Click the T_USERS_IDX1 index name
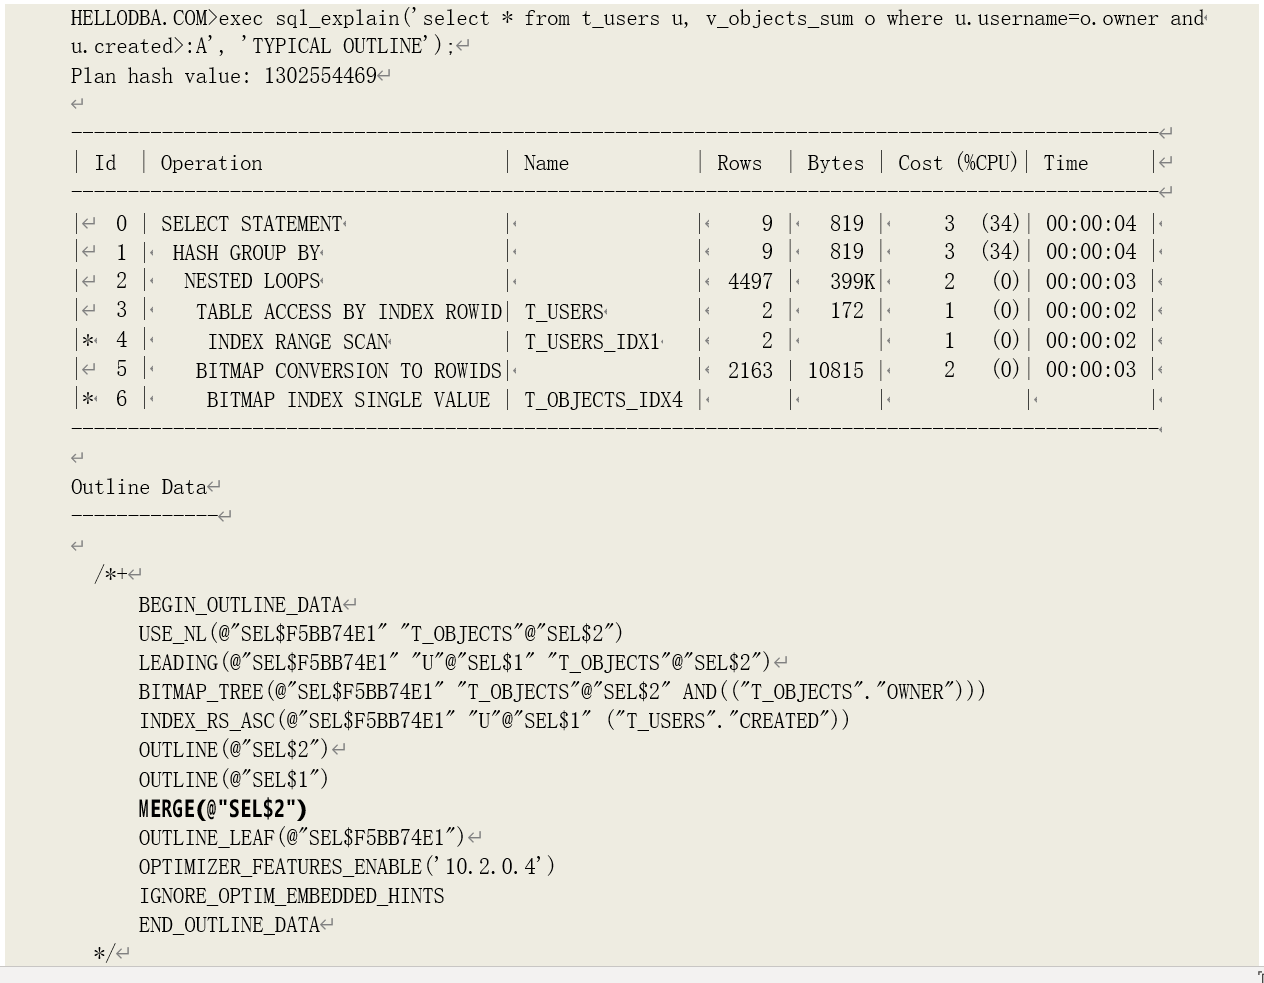Viewport: 1264px width, 983px height. 592,342
